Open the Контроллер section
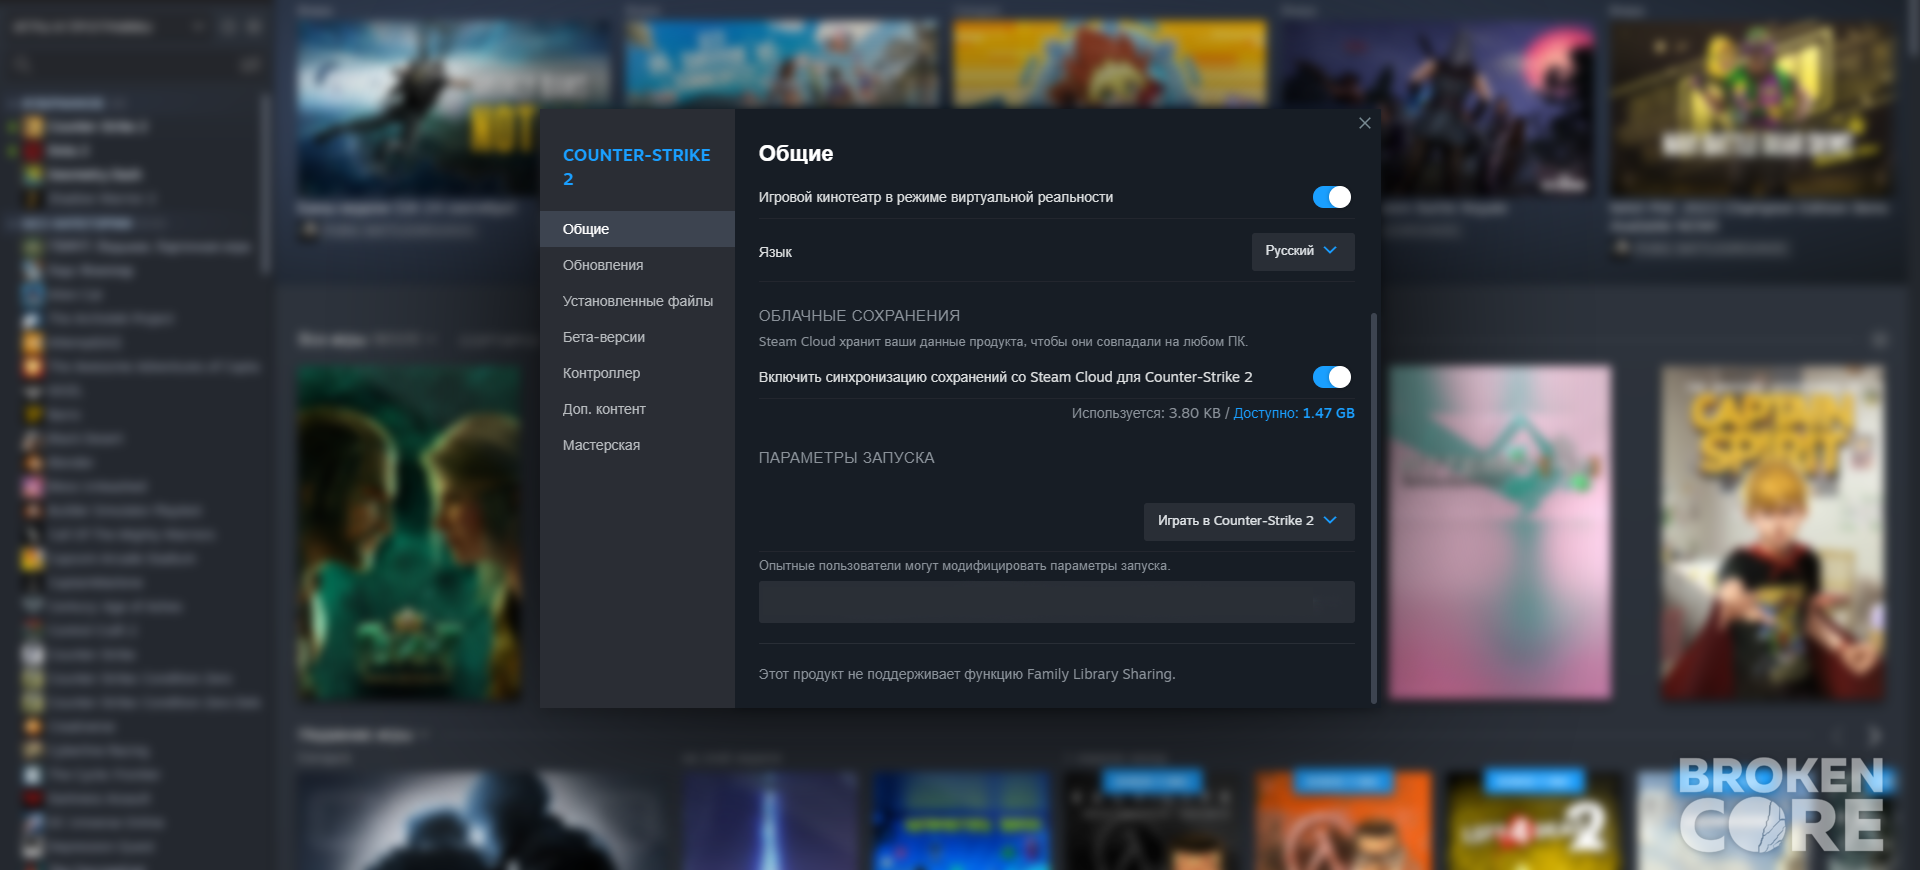This screenshot has width=1920, height=870. point(637,373)
